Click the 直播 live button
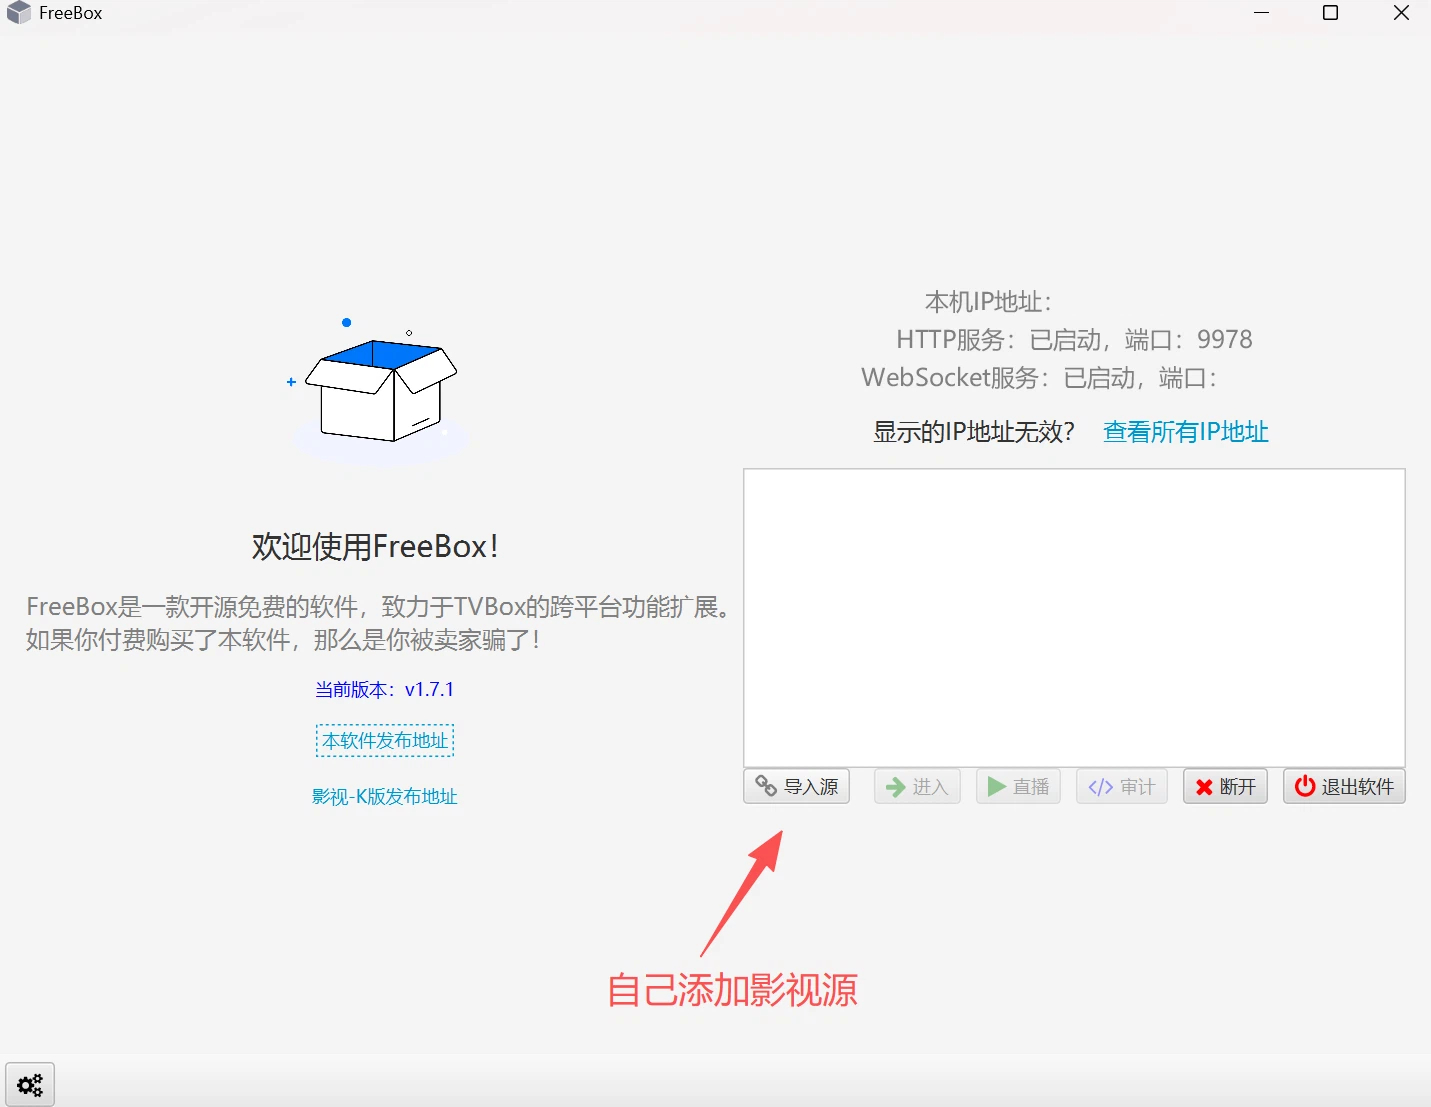1431x1107 pixels. [1018, 787]
